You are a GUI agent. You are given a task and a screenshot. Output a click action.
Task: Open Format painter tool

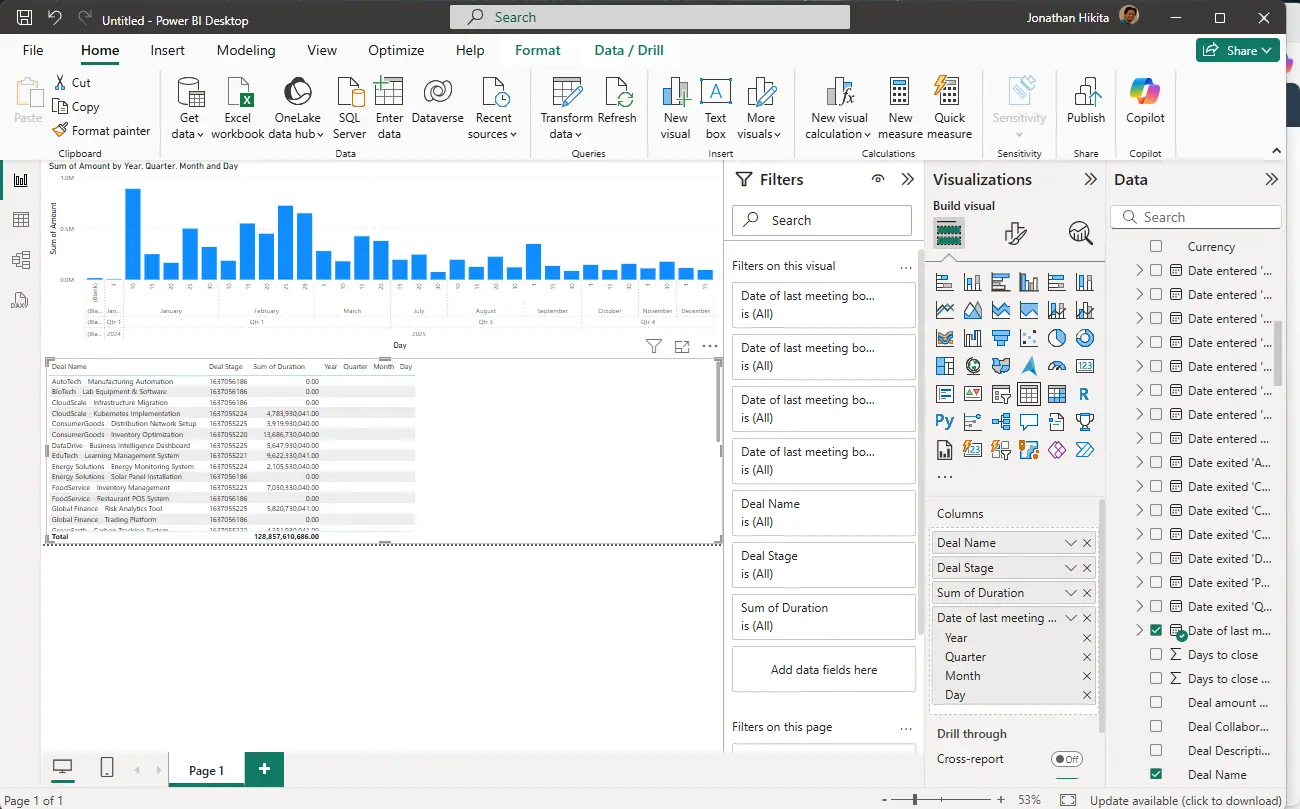101,130
